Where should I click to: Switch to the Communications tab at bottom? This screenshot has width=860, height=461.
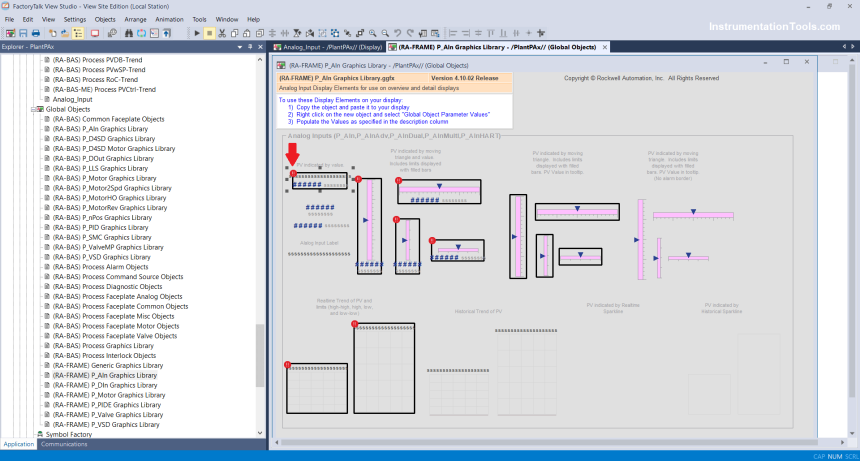pyautogui.click(x=64, y=444)
